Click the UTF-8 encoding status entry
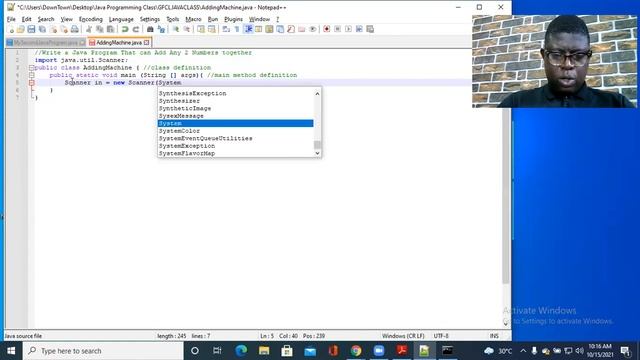 pos(441,336)
